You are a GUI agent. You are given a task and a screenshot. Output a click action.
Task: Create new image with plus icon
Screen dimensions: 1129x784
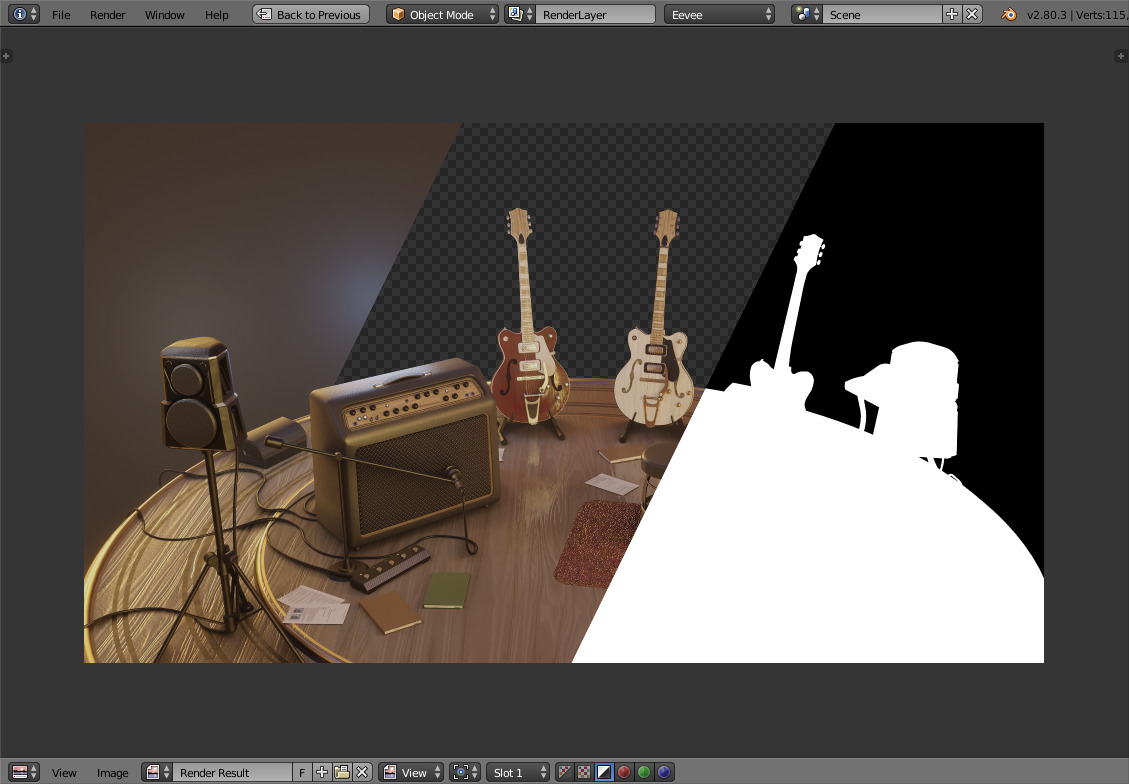[322, 772]
